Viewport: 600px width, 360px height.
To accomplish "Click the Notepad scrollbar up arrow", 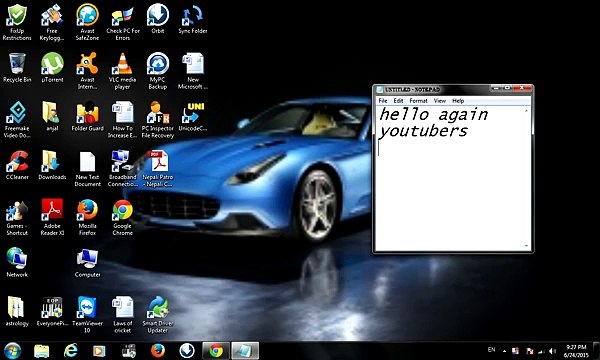I will [x=527, y=111].
